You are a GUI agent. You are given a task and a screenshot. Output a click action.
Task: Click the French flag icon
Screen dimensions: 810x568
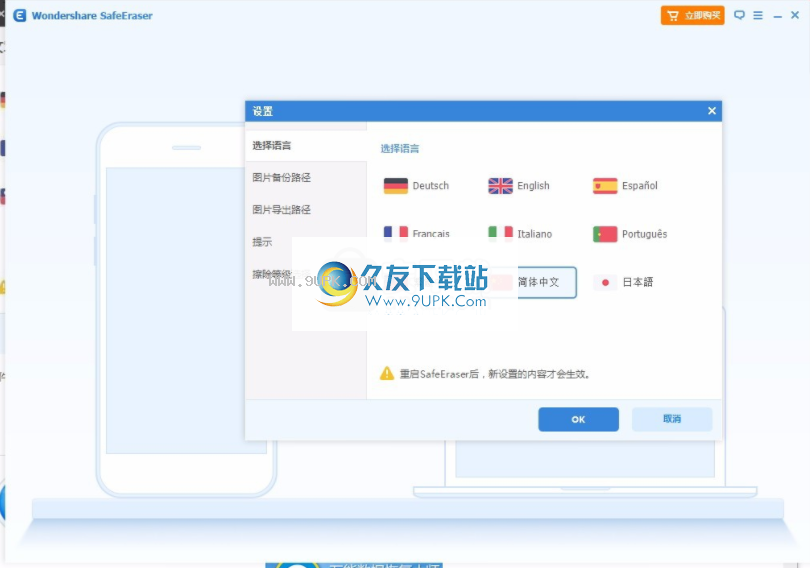coord(396,233)
